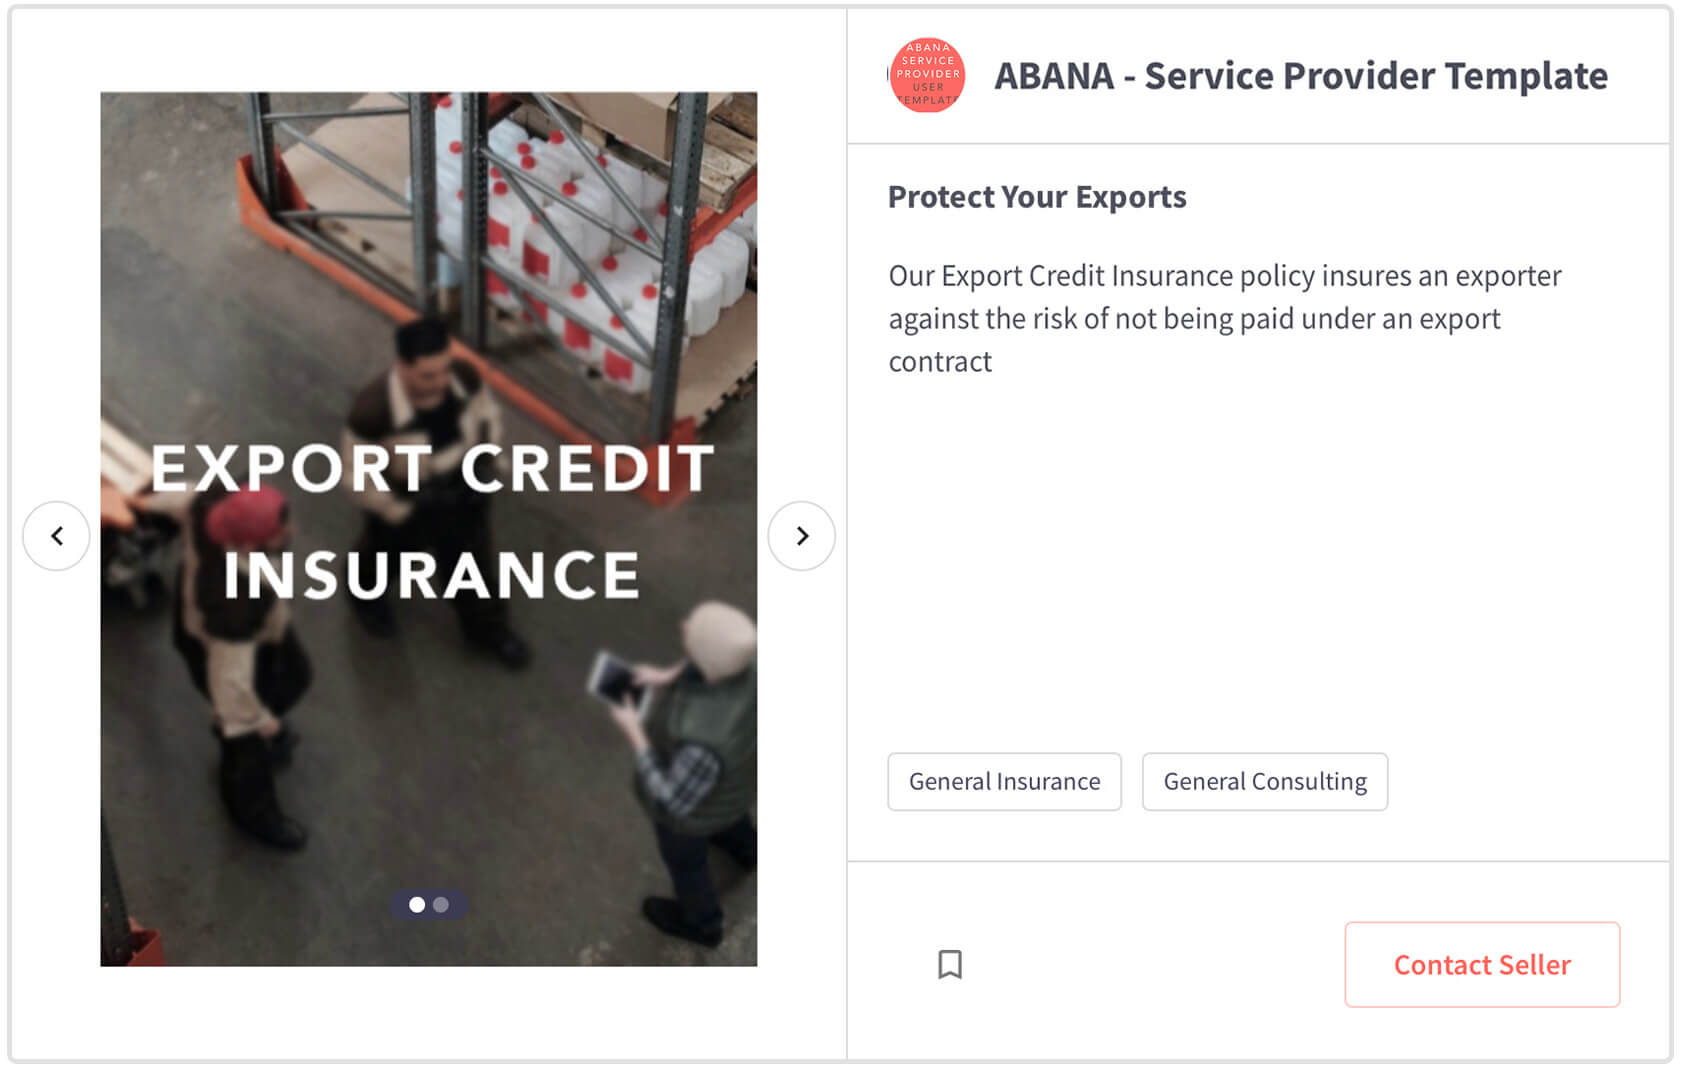Bookmark this listing with the bookmark icon
The height and width of the screenshot is (1074, 1686).
(950, 964)
